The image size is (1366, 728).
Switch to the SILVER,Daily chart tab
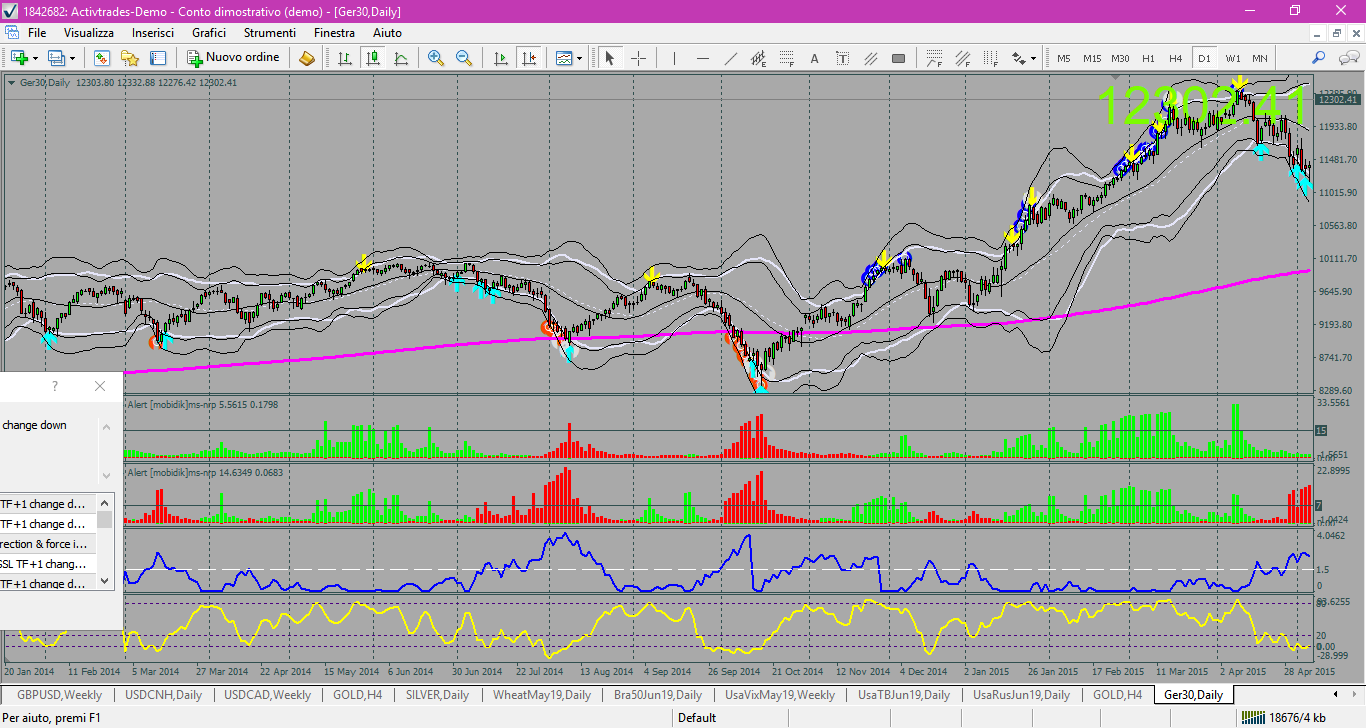coord(435,695)
